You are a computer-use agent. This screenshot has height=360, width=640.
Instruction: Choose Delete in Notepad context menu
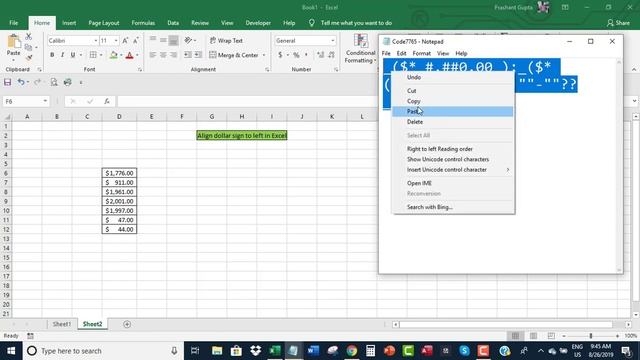[453, 122]
